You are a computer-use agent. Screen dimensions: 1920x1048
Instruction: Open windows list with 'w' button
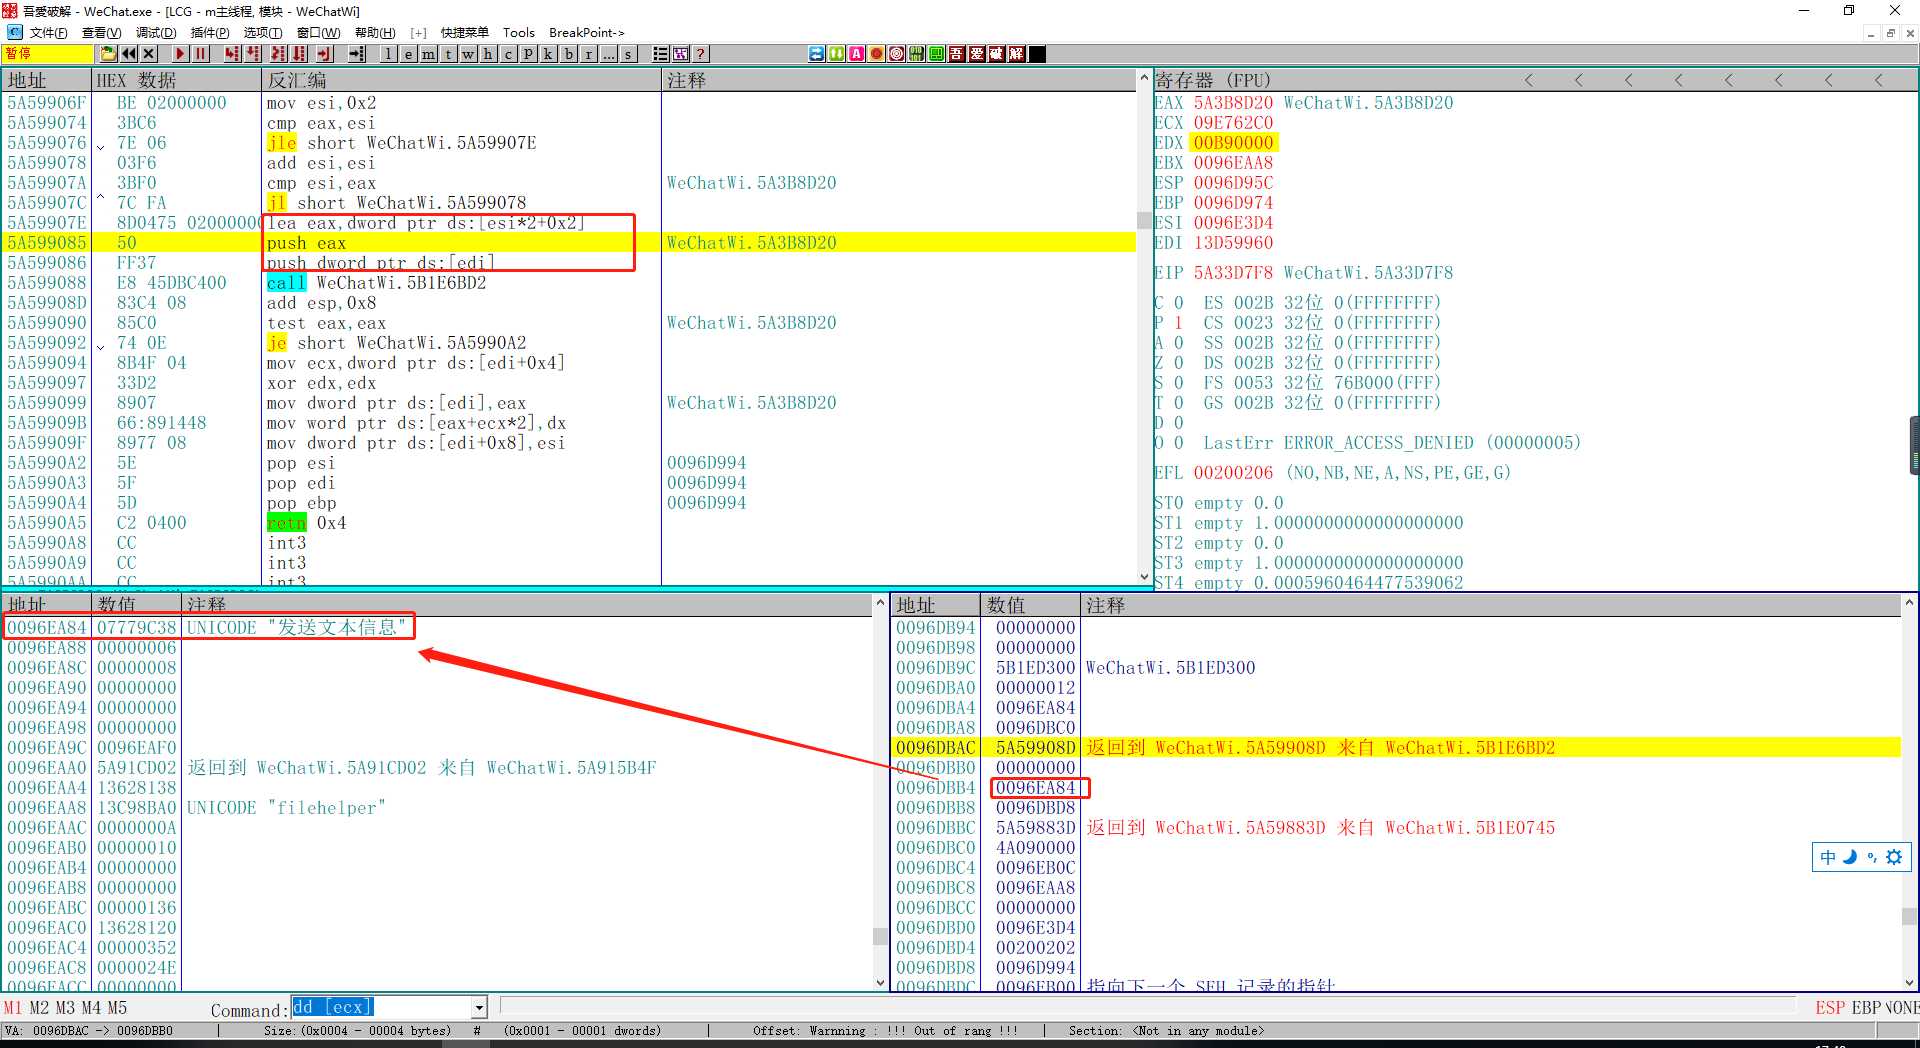(x=468, y=54)
